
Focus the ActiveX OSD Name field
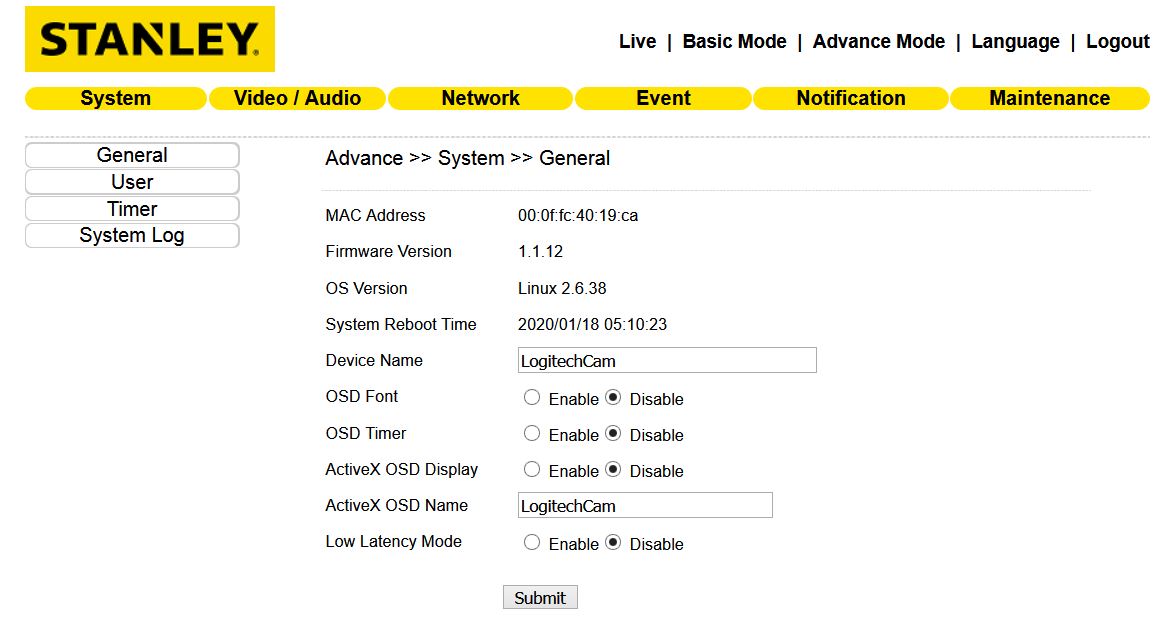(x=645, y=506)
